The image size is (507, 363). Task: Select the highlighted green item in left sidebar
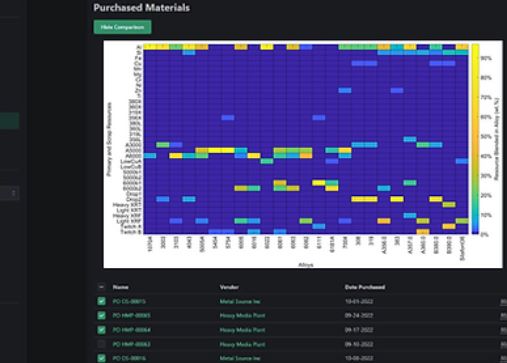coord(9,121)
